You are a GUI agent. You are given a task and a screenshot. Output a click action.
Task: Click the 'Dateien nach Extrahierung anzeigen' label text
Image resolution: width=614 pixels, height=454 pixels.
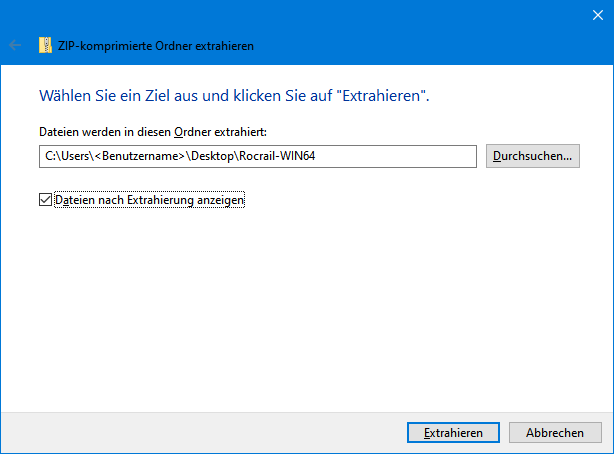tap(150, 200)
